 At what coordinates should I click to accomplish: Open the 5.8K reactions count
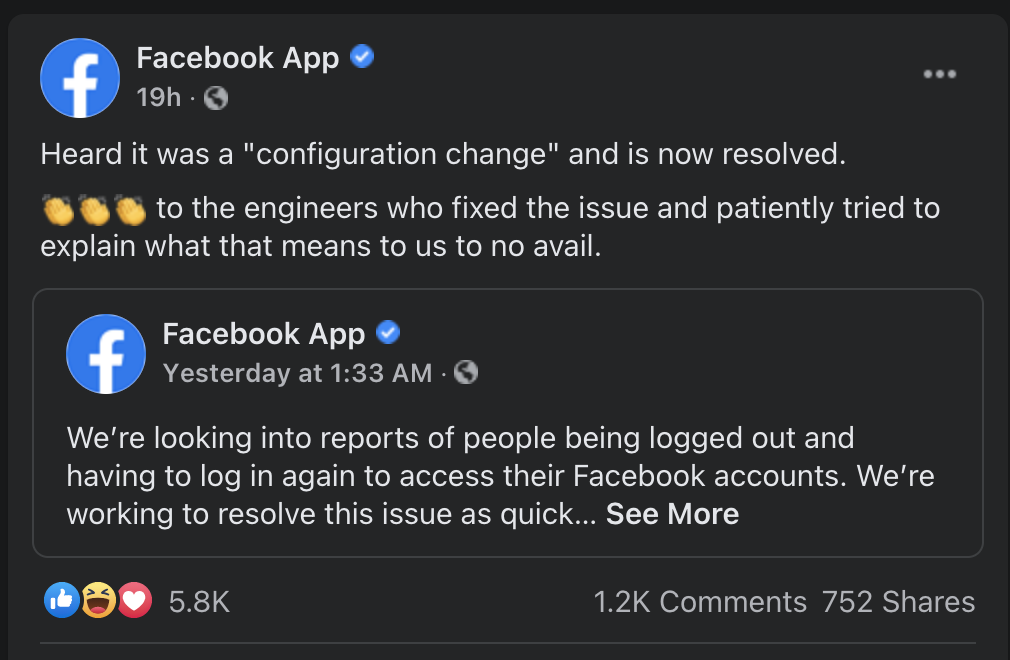tap(199, 602)
